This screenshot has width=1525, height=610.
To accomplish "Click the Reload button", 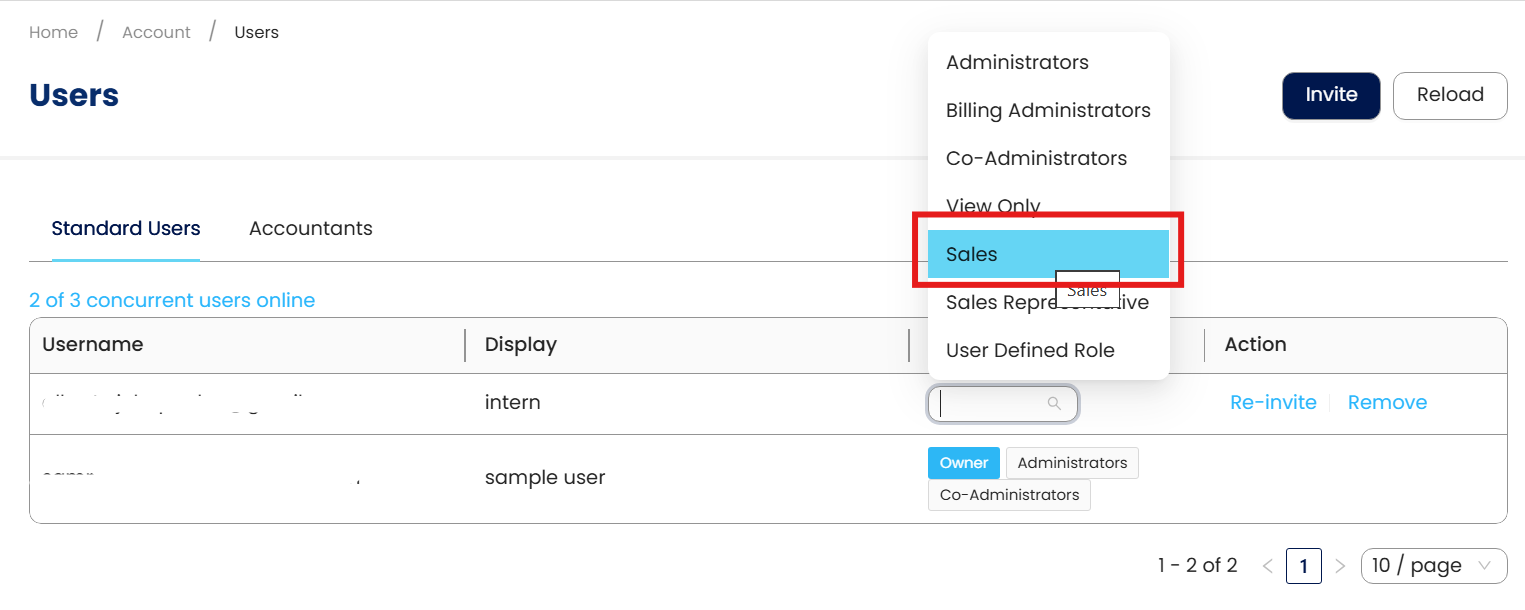I will tap(1449, 95).
